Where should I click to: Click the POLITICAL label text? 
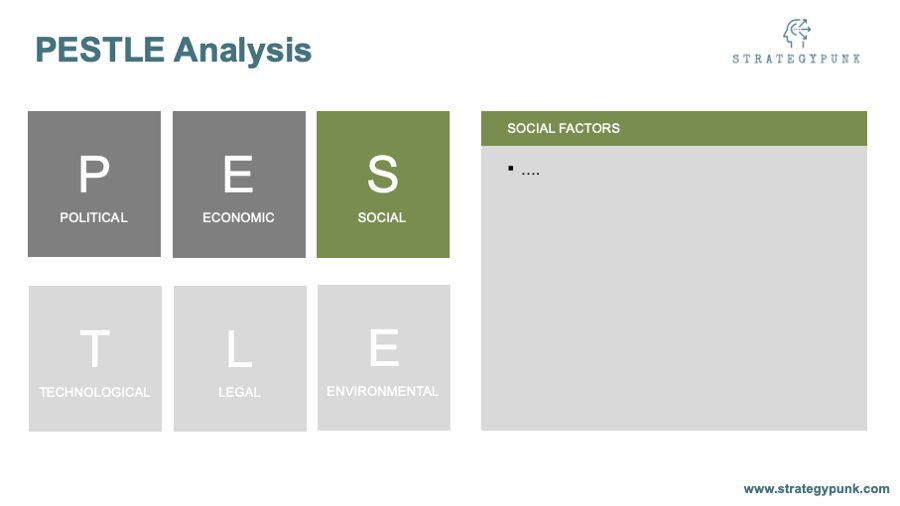(x=94, y=217)
